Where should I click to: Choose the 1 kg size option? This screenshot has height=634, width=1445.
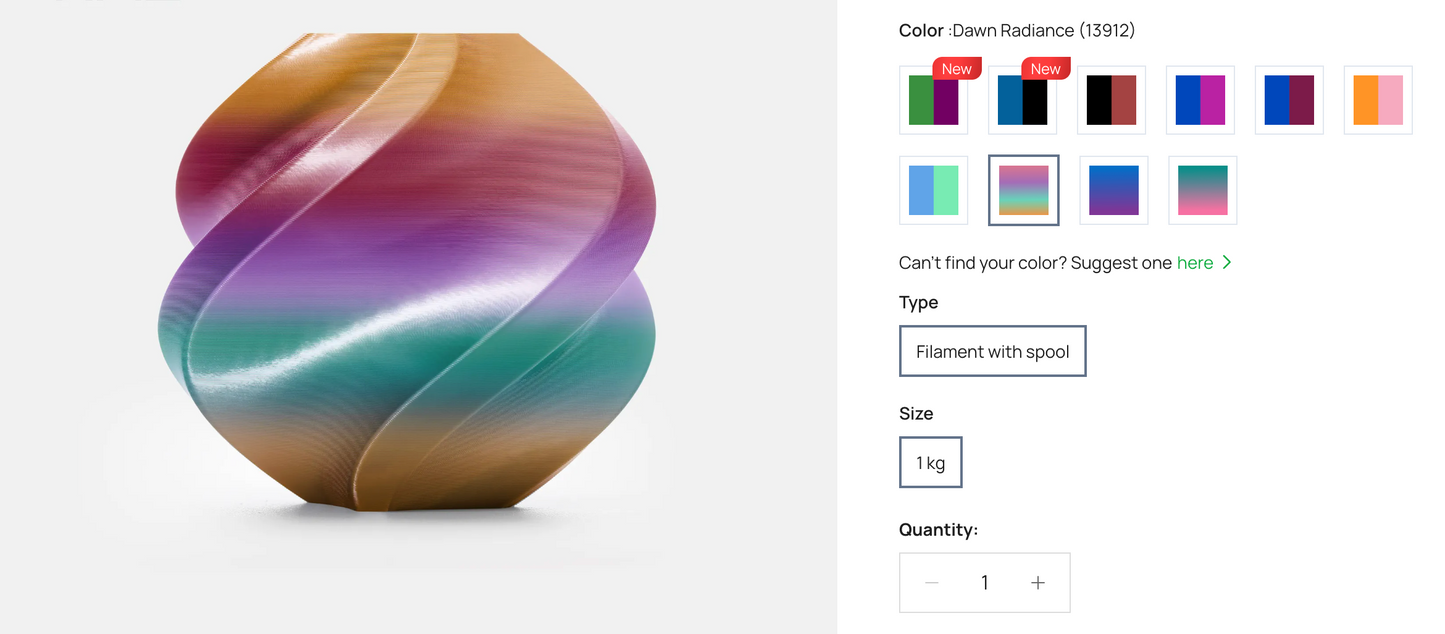930,462
